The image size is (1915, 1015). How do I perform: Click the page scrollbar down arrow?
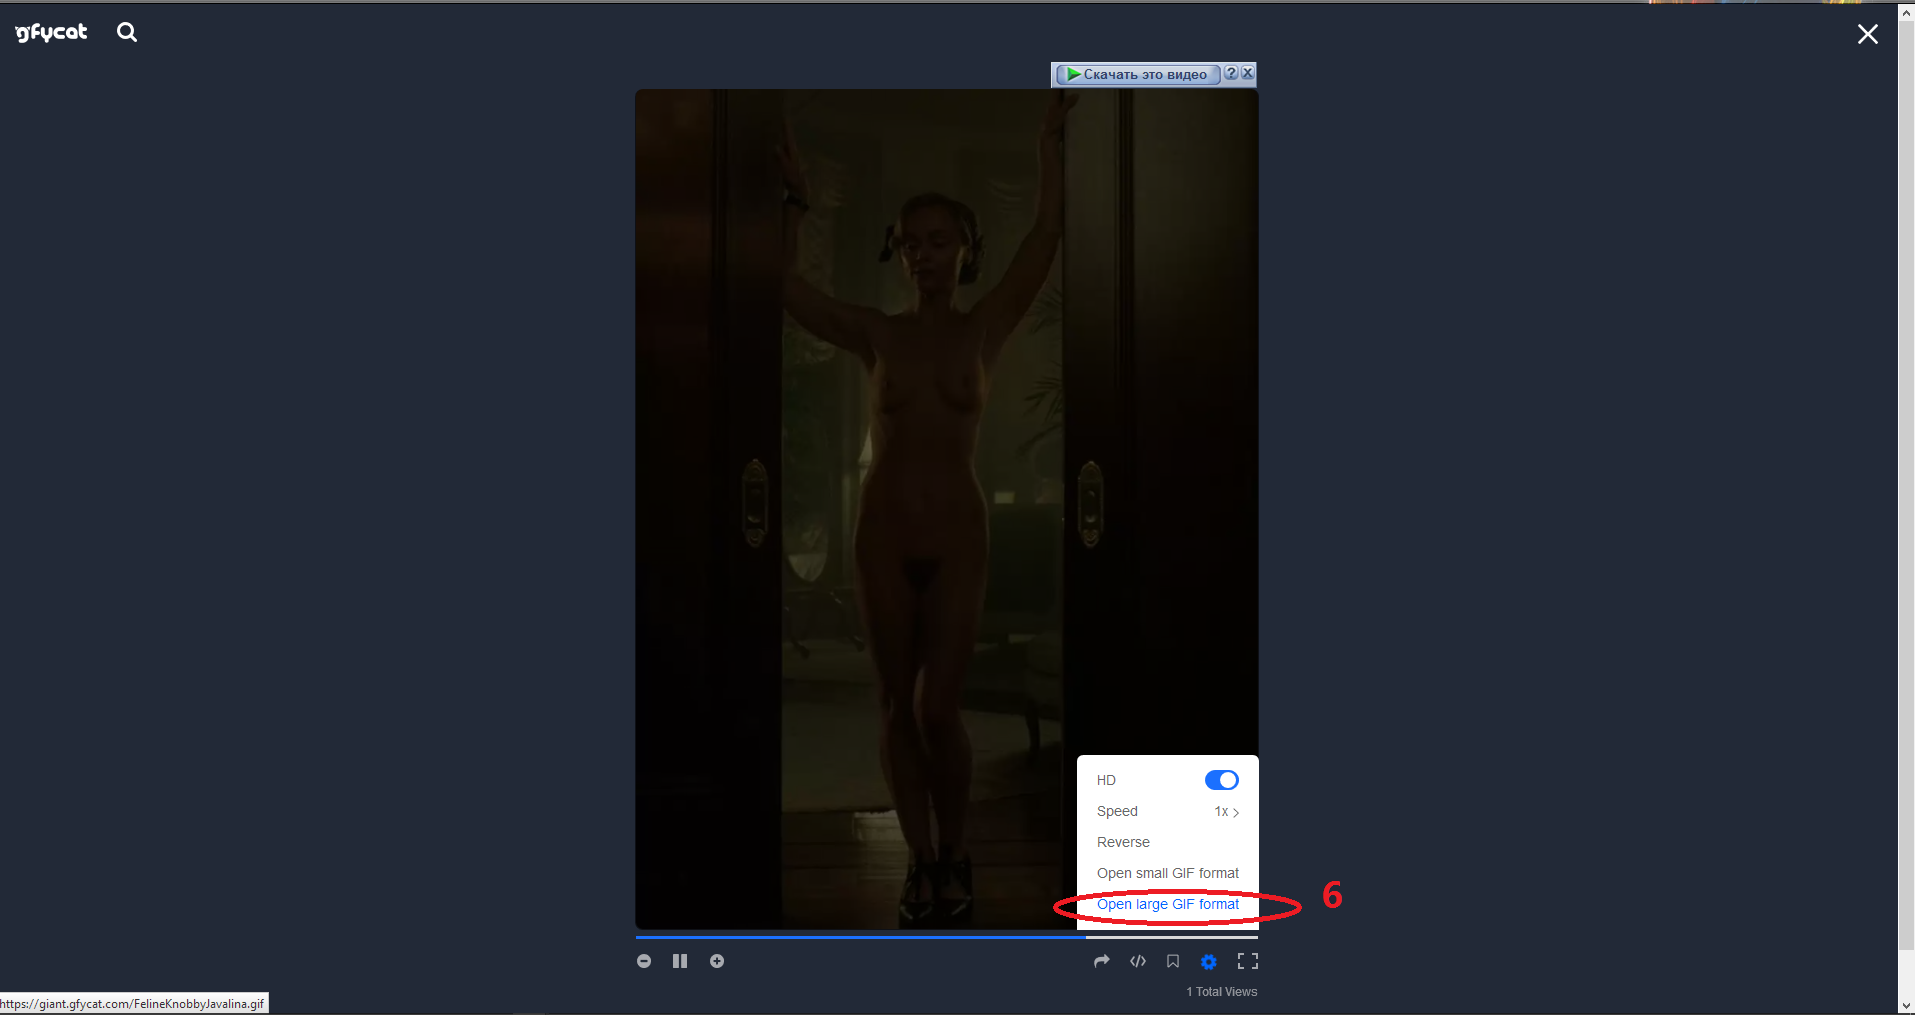[x=1906, y=1006]
